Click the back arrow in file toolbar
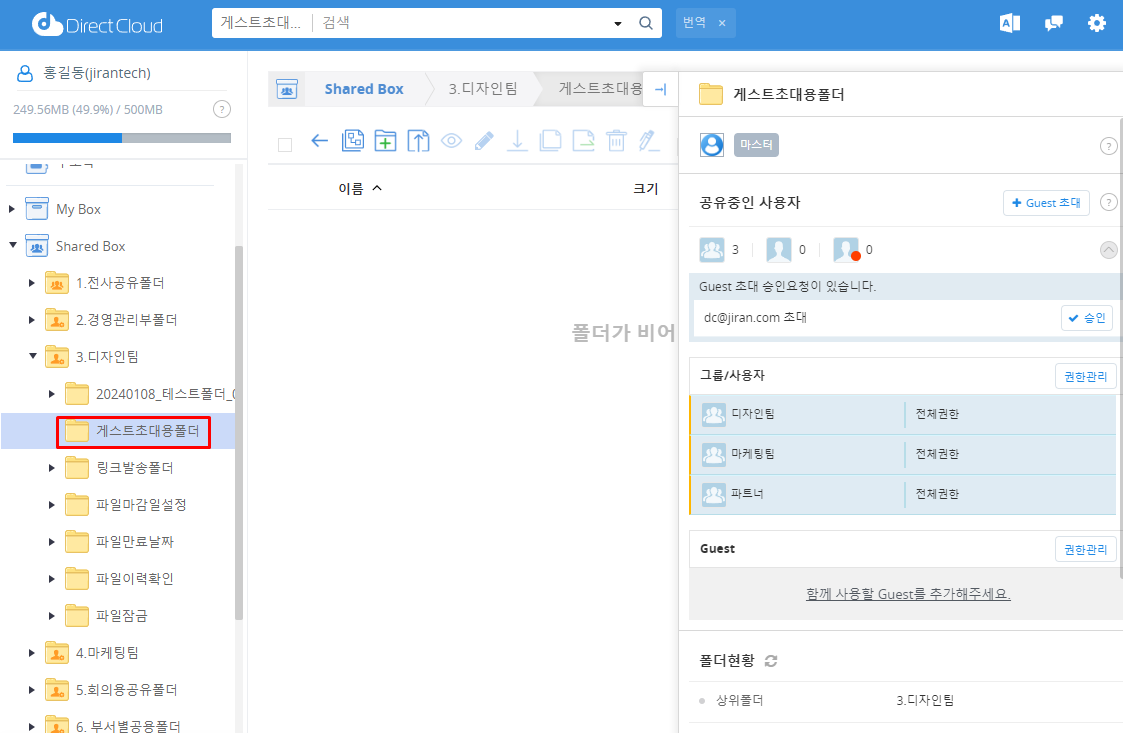 pos(320,141)
